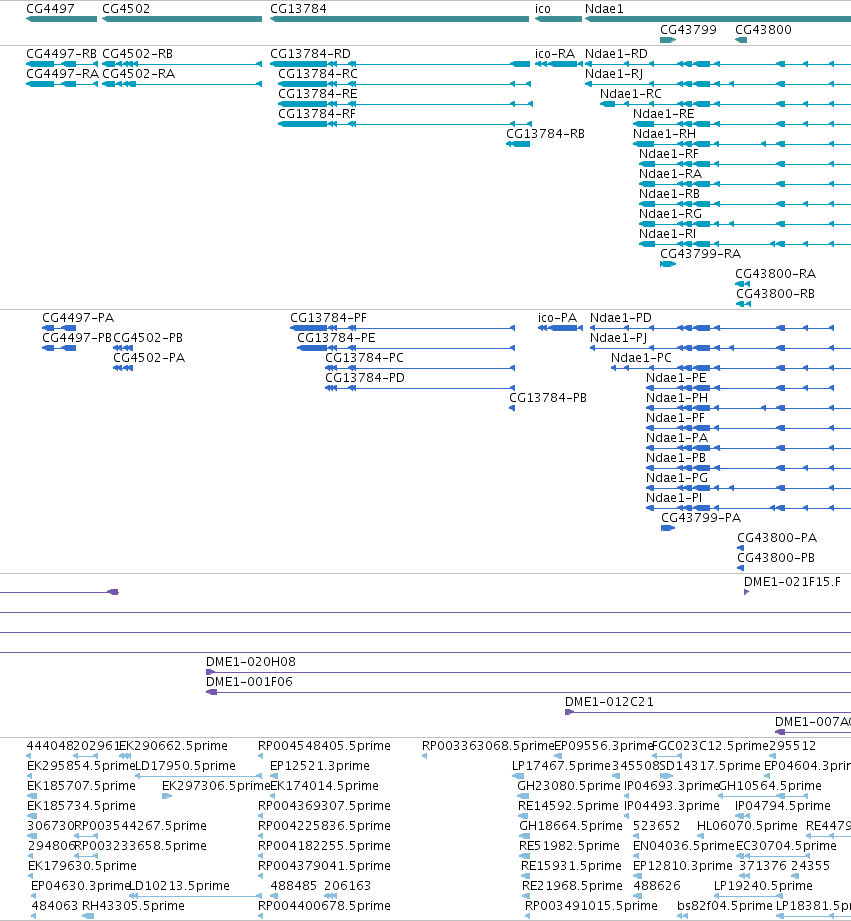This screenshot has height=921, width=851.
Task: Click the CG13784 gene label
Action: coord(298,9)
